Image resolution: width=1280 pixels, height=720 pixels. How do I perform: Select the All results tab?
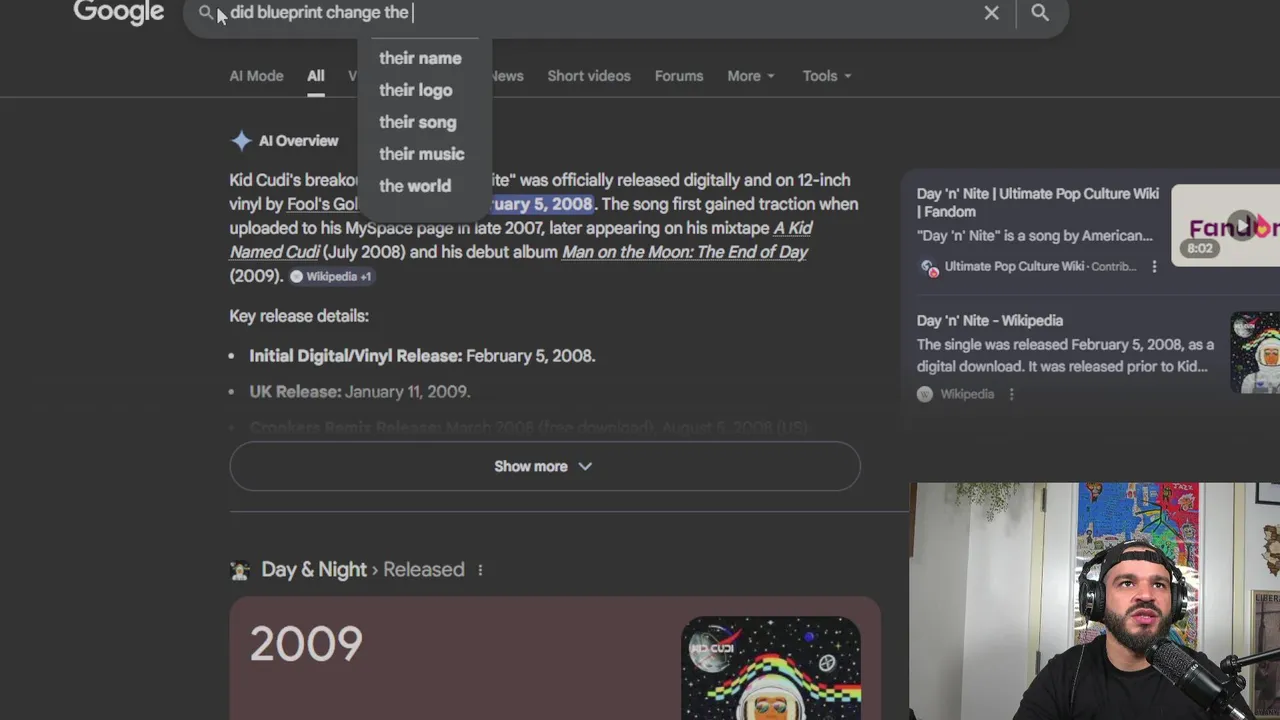pos(315,76)
